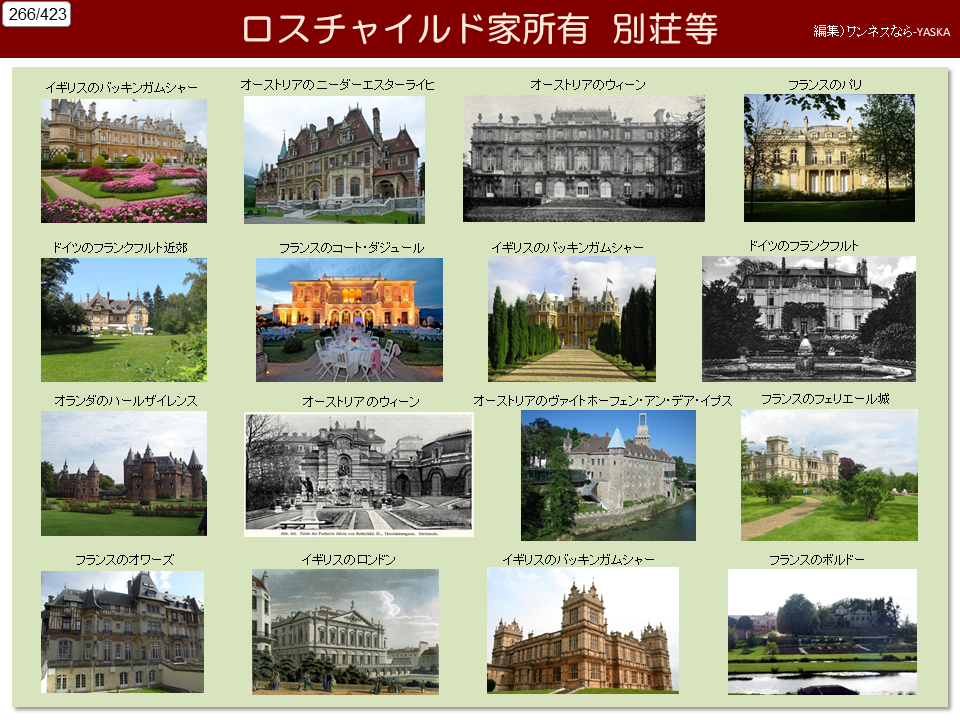Open the オランダのハールザイレンス castle photo

124,473
